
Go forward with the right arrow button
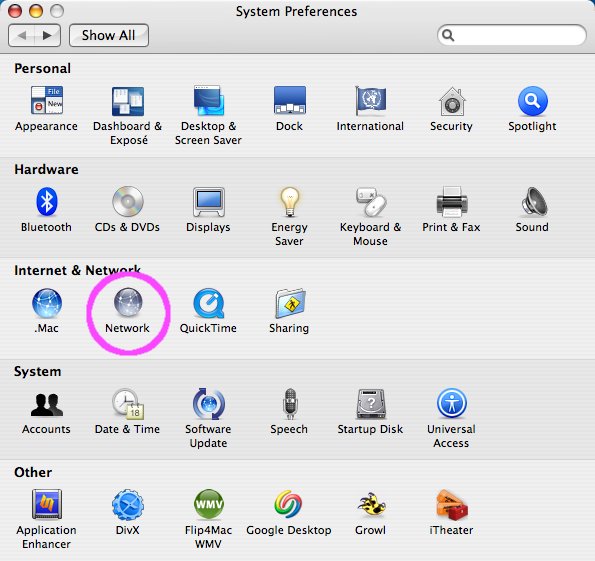tap(47, 35)
